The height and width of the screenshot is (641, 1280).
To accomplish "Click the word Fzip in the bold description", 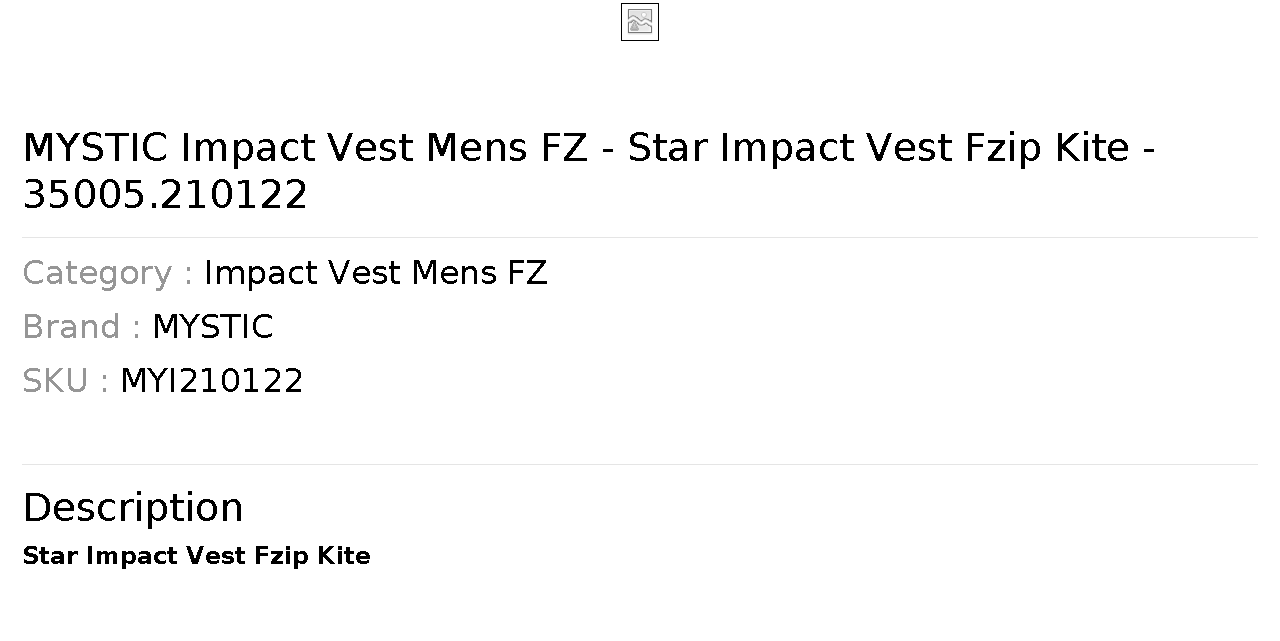I will click(281, 557).
